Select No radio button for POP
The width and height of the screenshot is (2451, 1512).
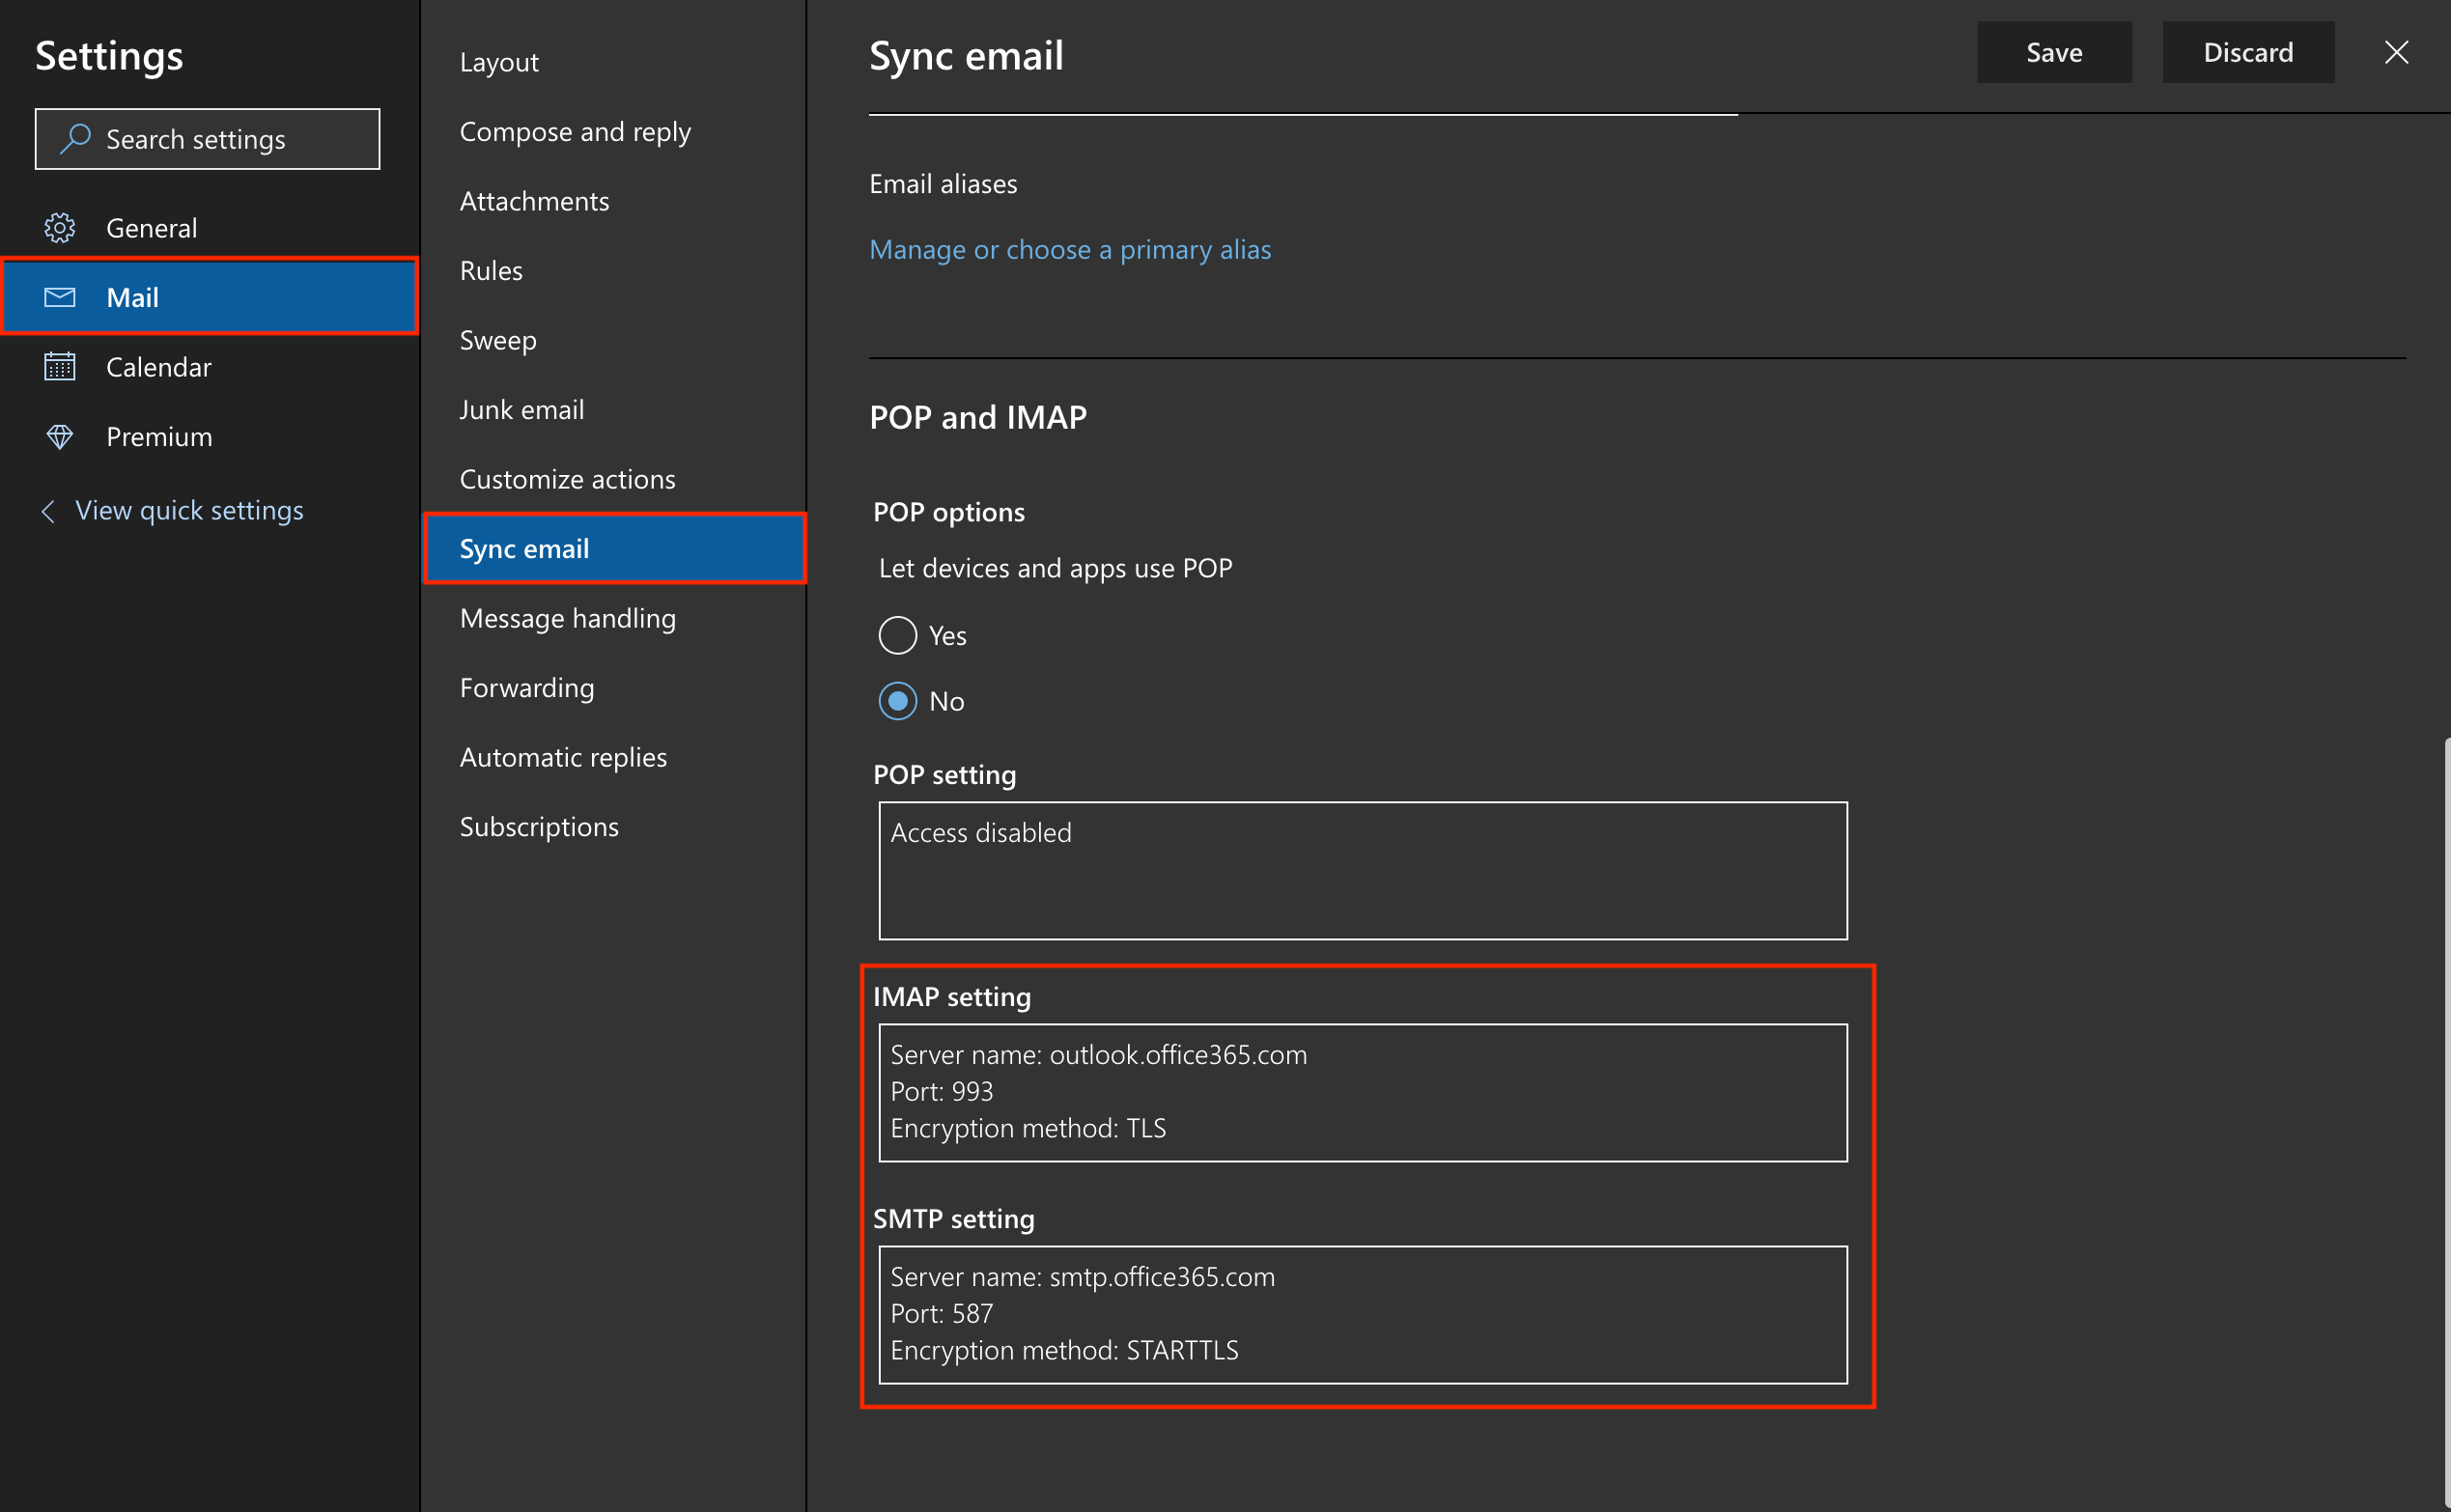[x=894, y=700]
